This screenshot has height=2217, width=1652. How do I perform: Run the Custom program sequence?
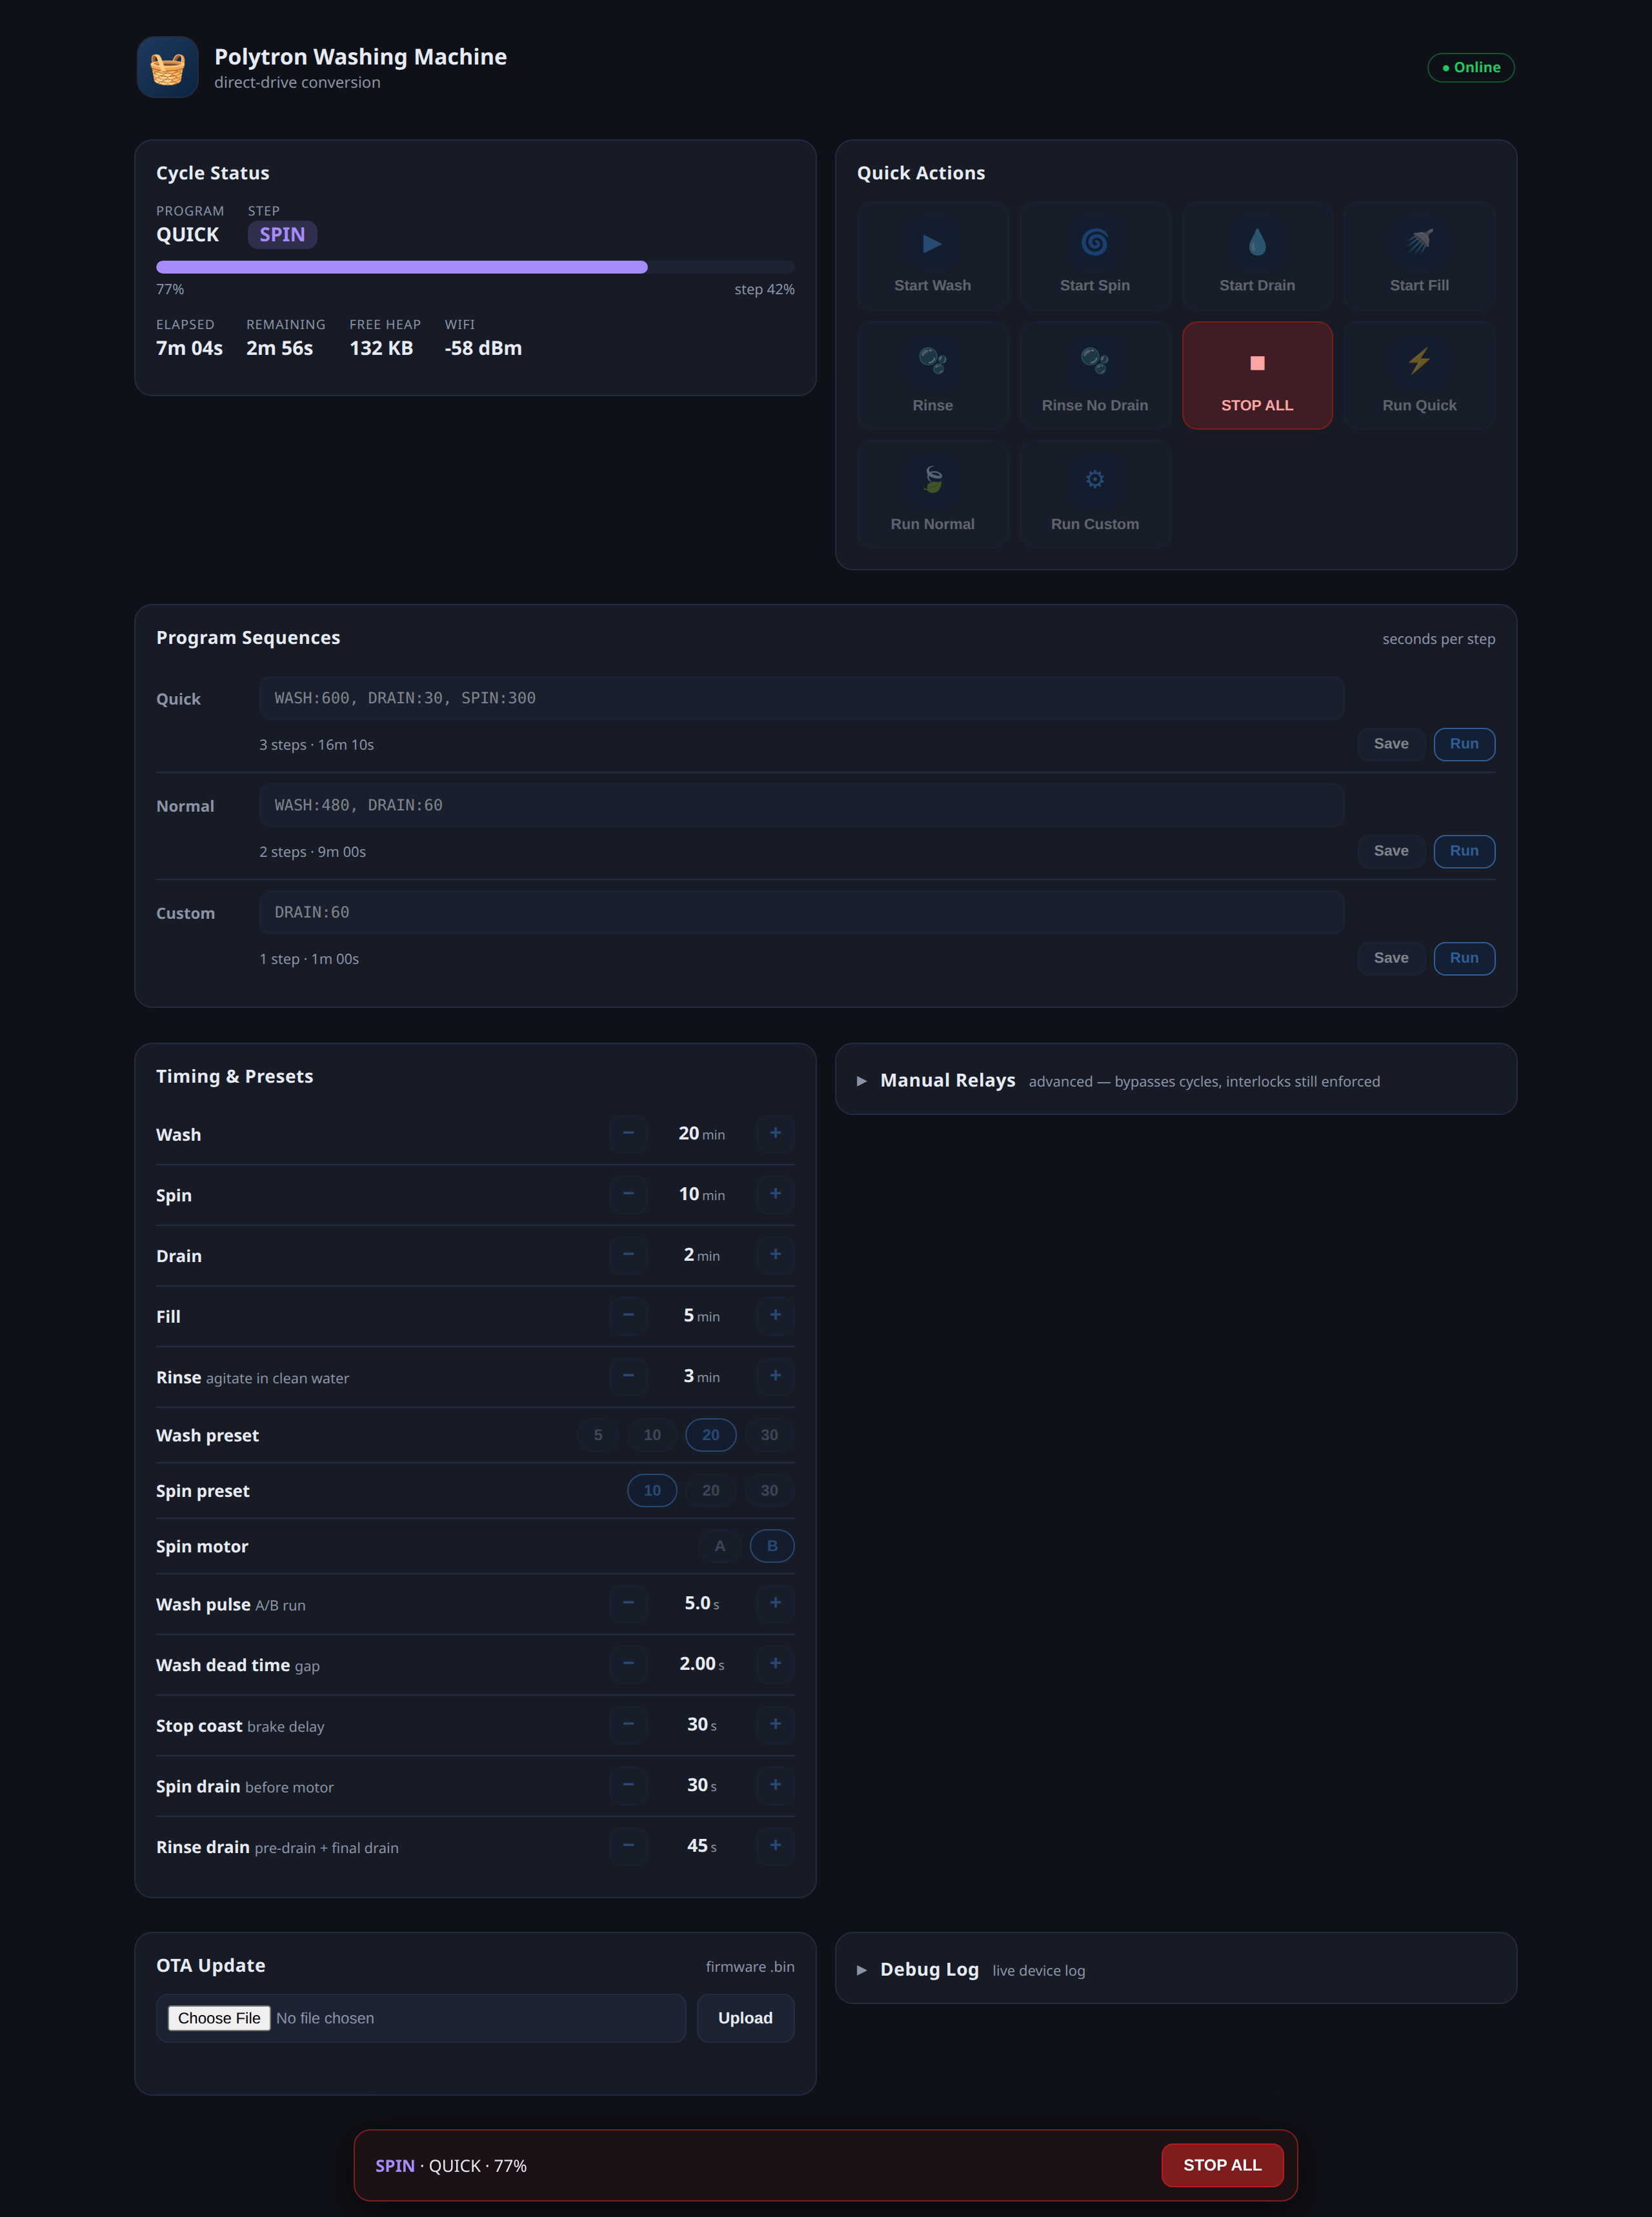click(x=1464, y=958)
